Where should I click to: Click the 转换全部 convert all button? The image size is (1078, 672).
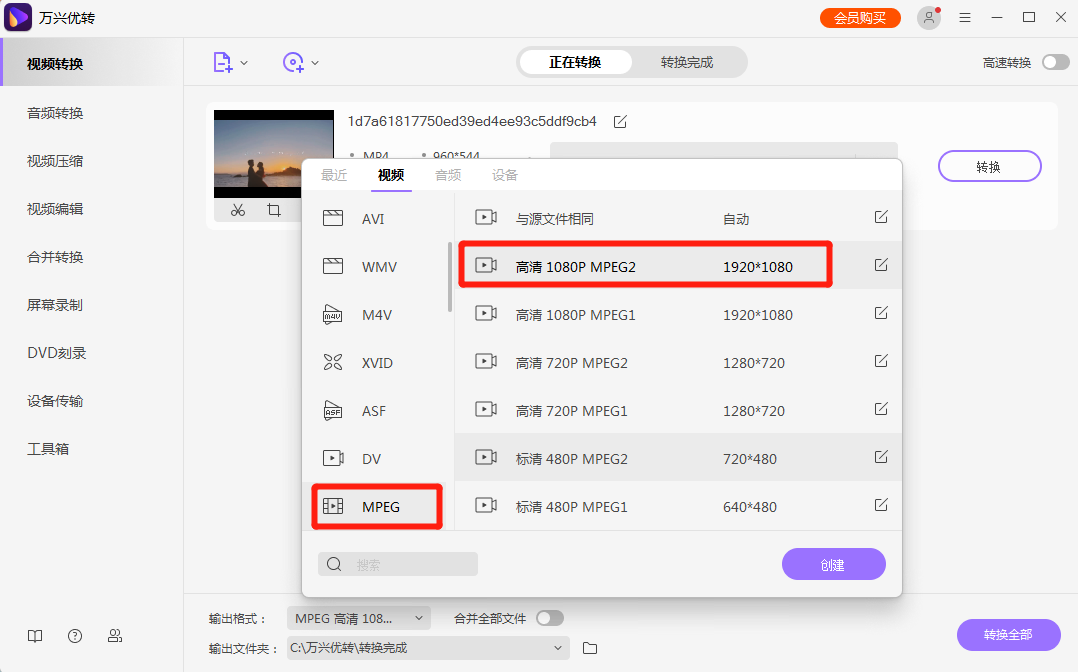pyautogui.click(x=1008, y=635)
